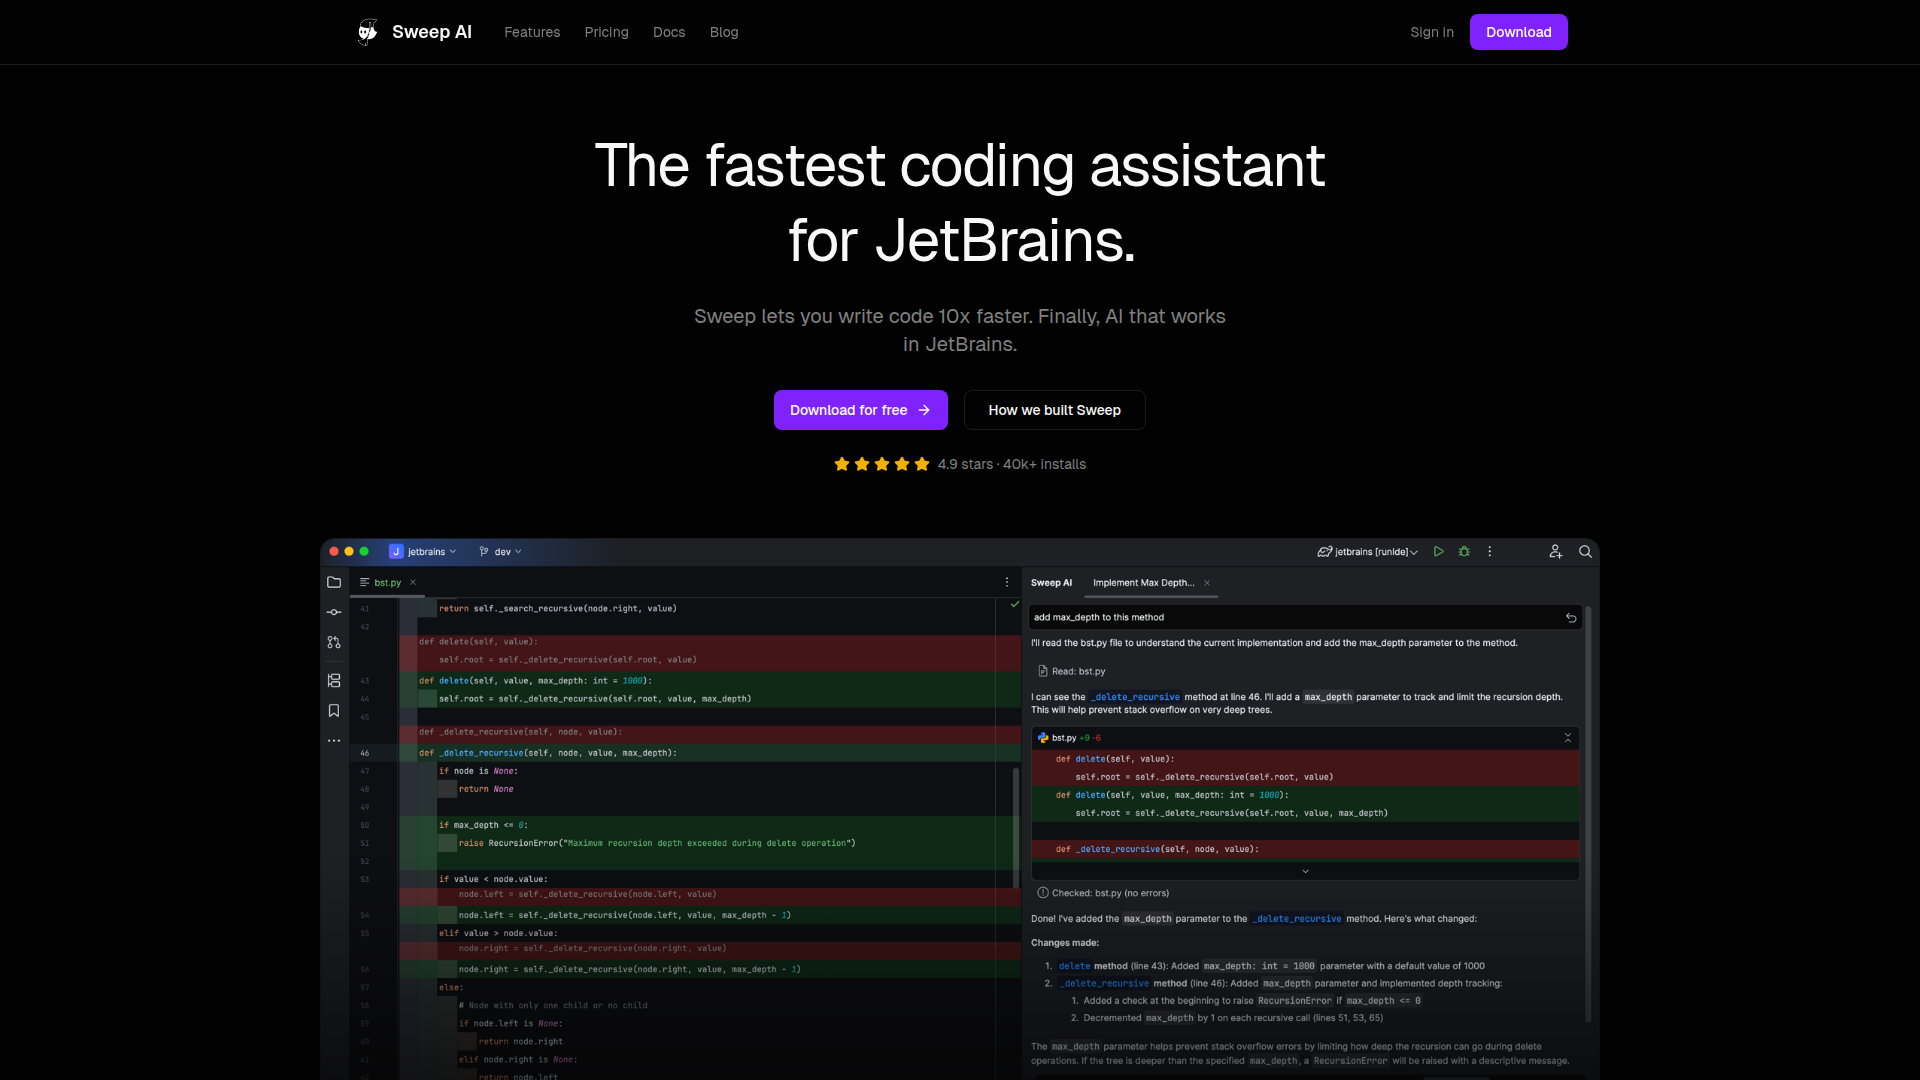Open the structure tool window icon
The image size is (1920, 1080).
pyautogui.click(x=334, y=680)
